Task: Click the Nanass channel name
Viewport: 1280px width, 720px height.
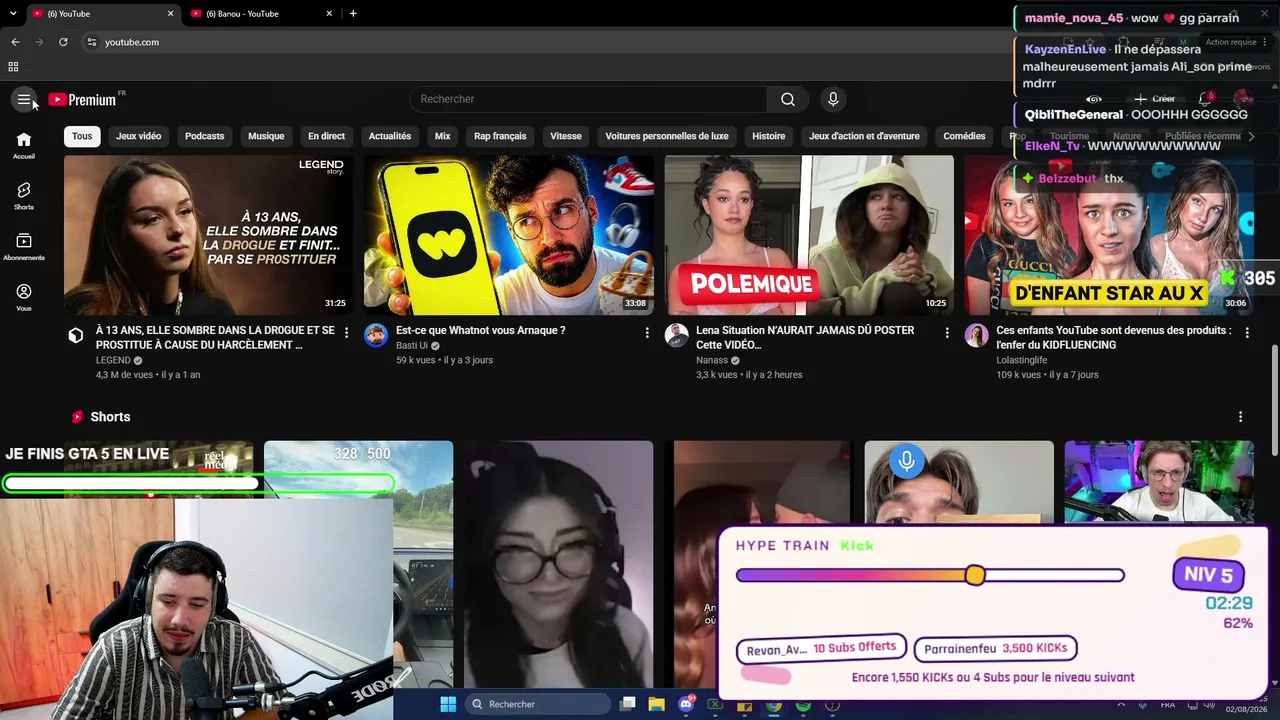Action: click(x=712, y=360)
